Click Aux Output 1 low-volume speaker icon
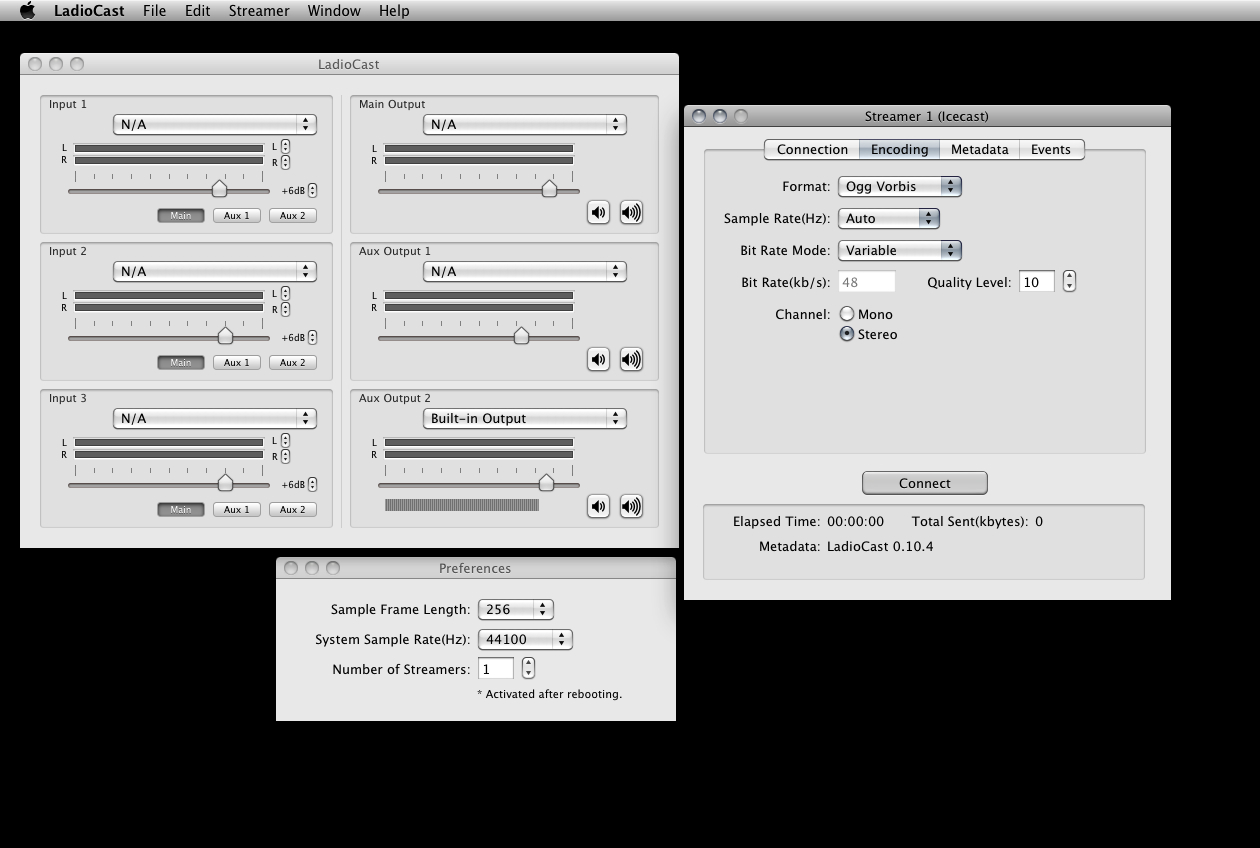This screenshot has width=1260, height=848. 598,359
